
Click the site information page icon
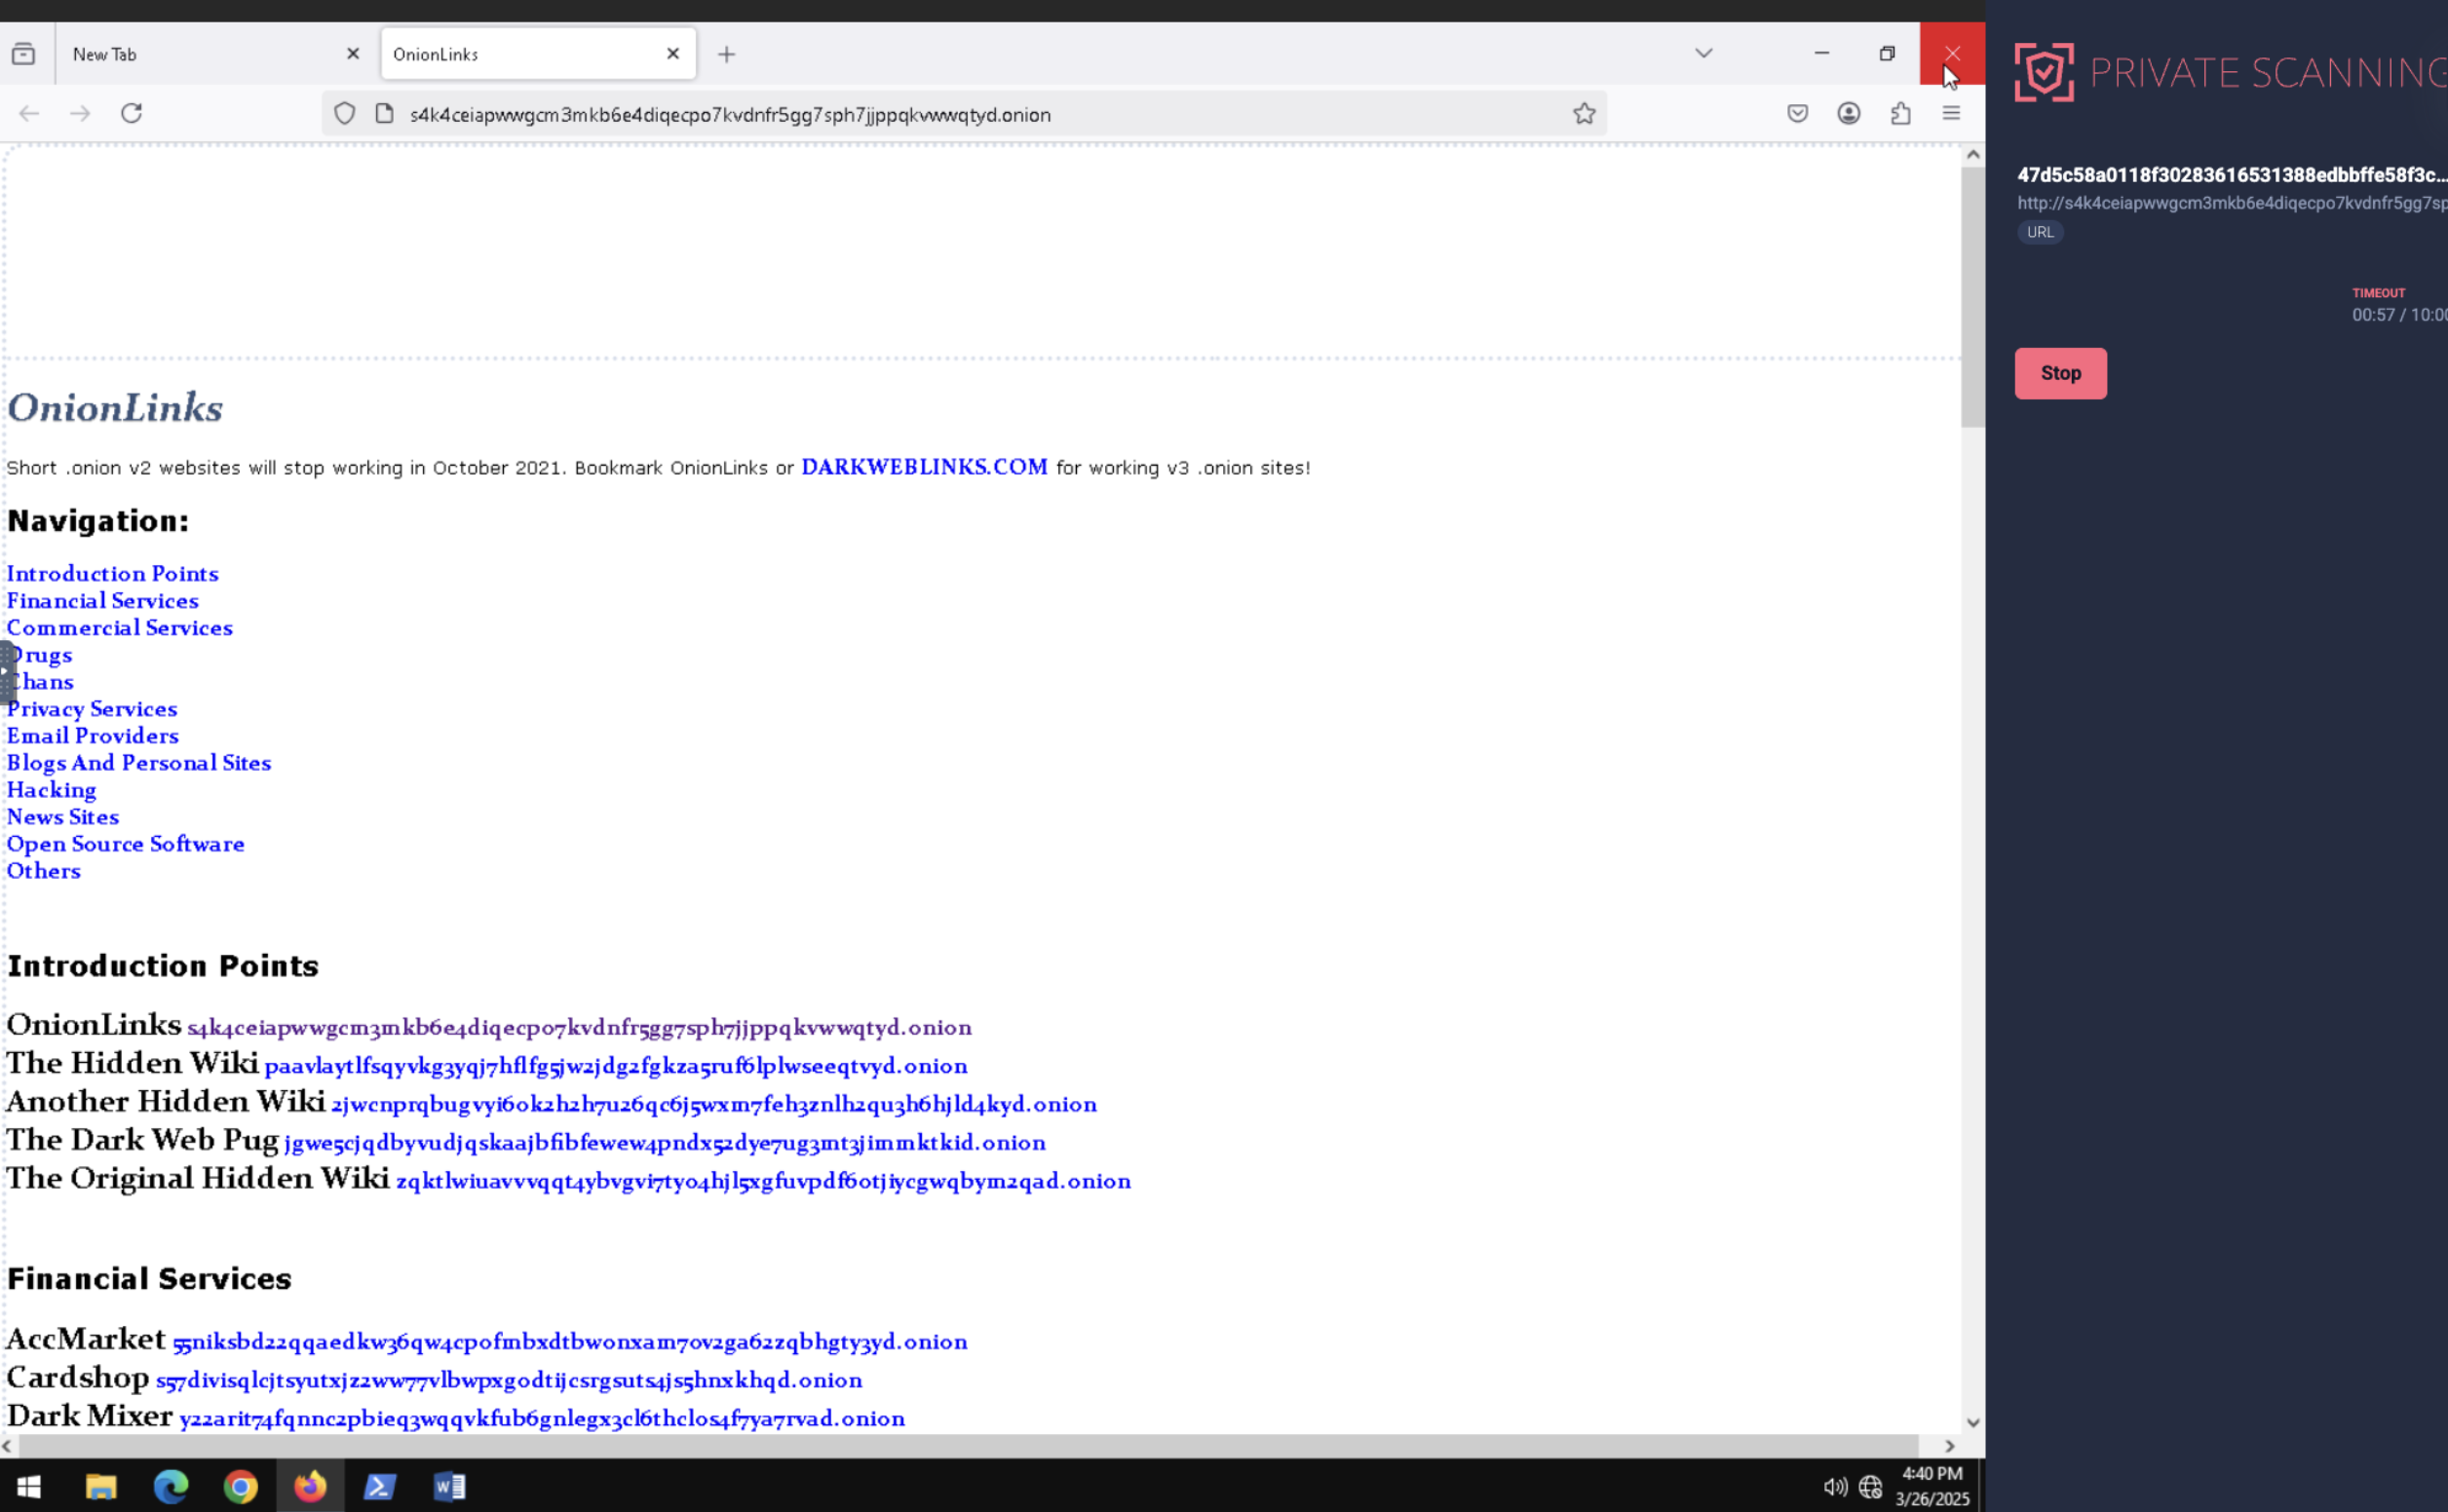point(385,114)
